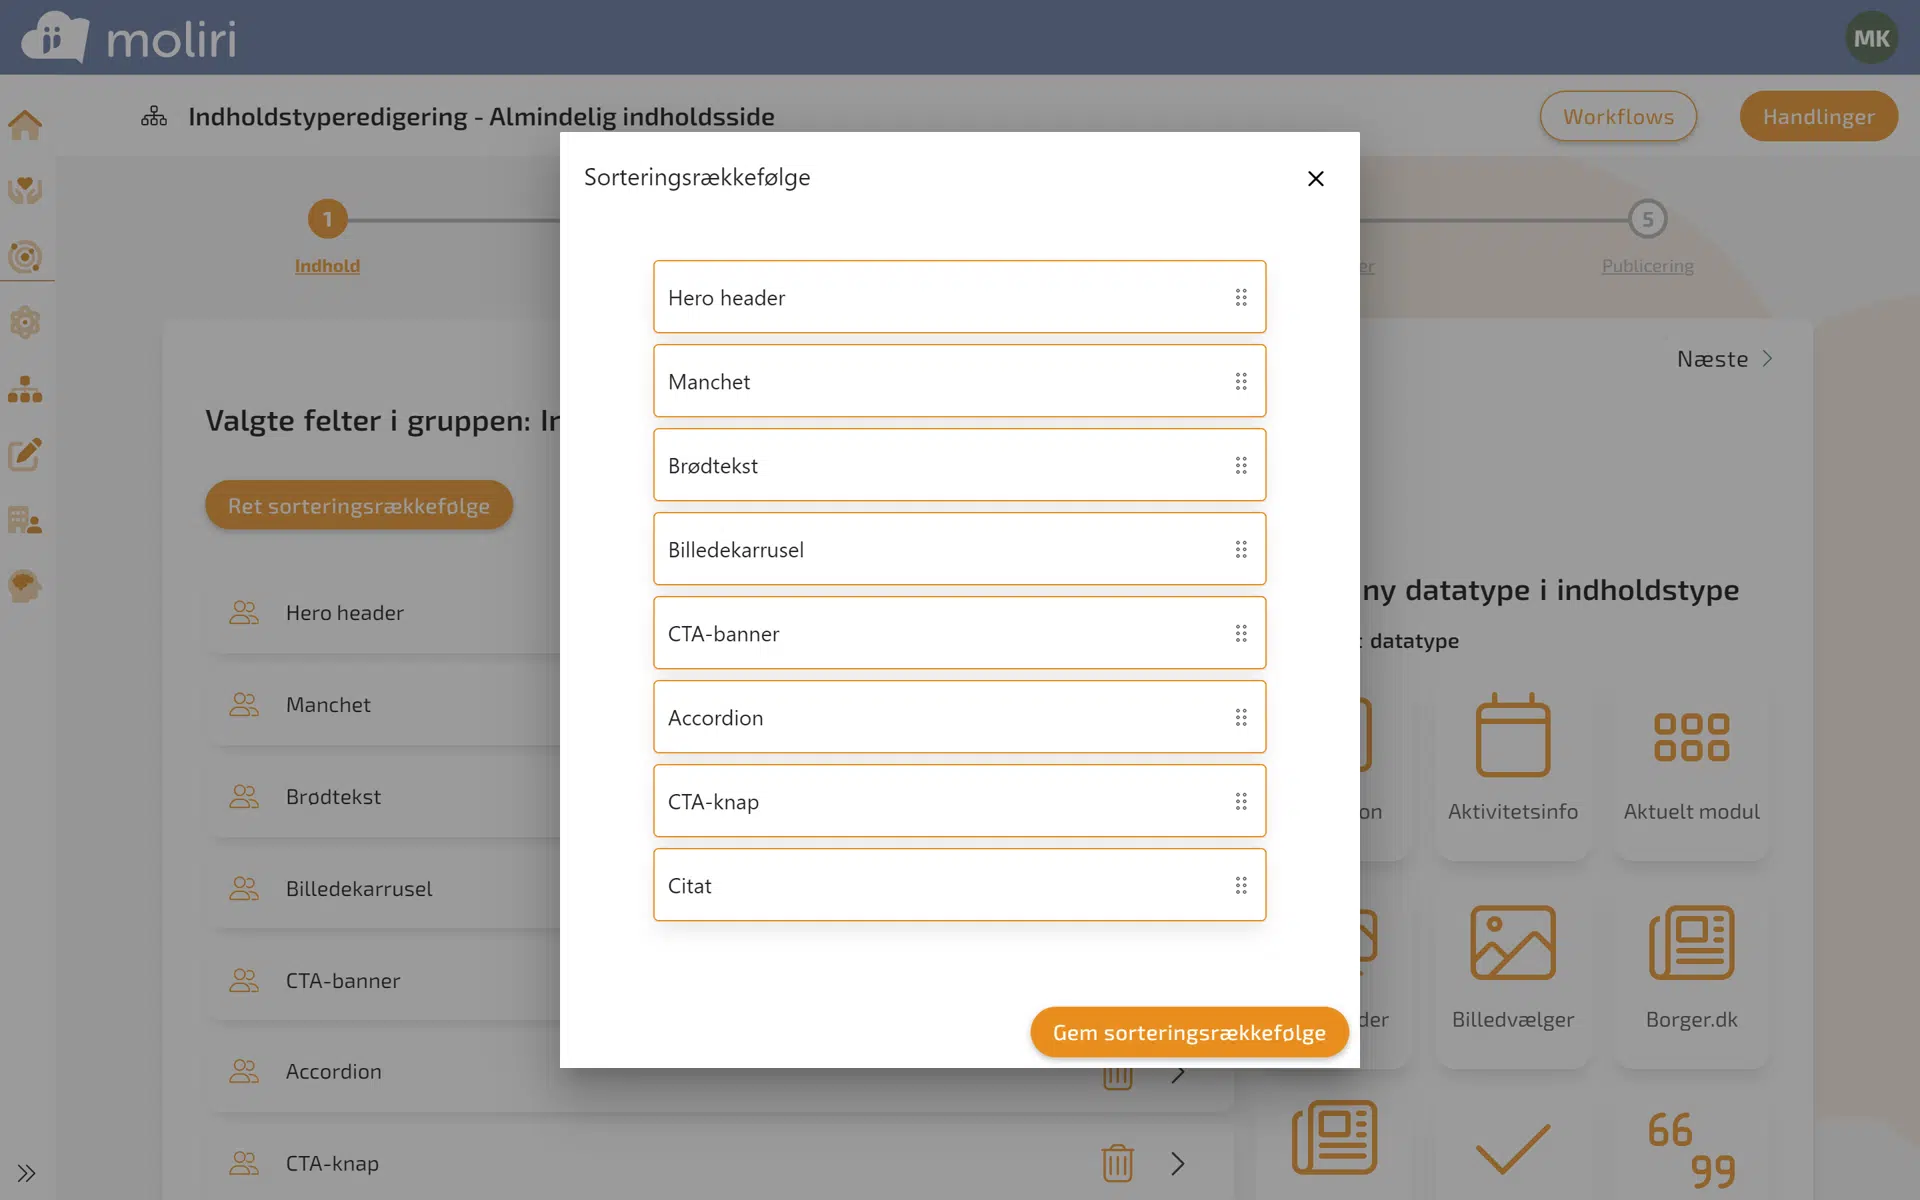
Task: Click the edit pencil icon in the sidebar
Action: click(x=25, y=454)
